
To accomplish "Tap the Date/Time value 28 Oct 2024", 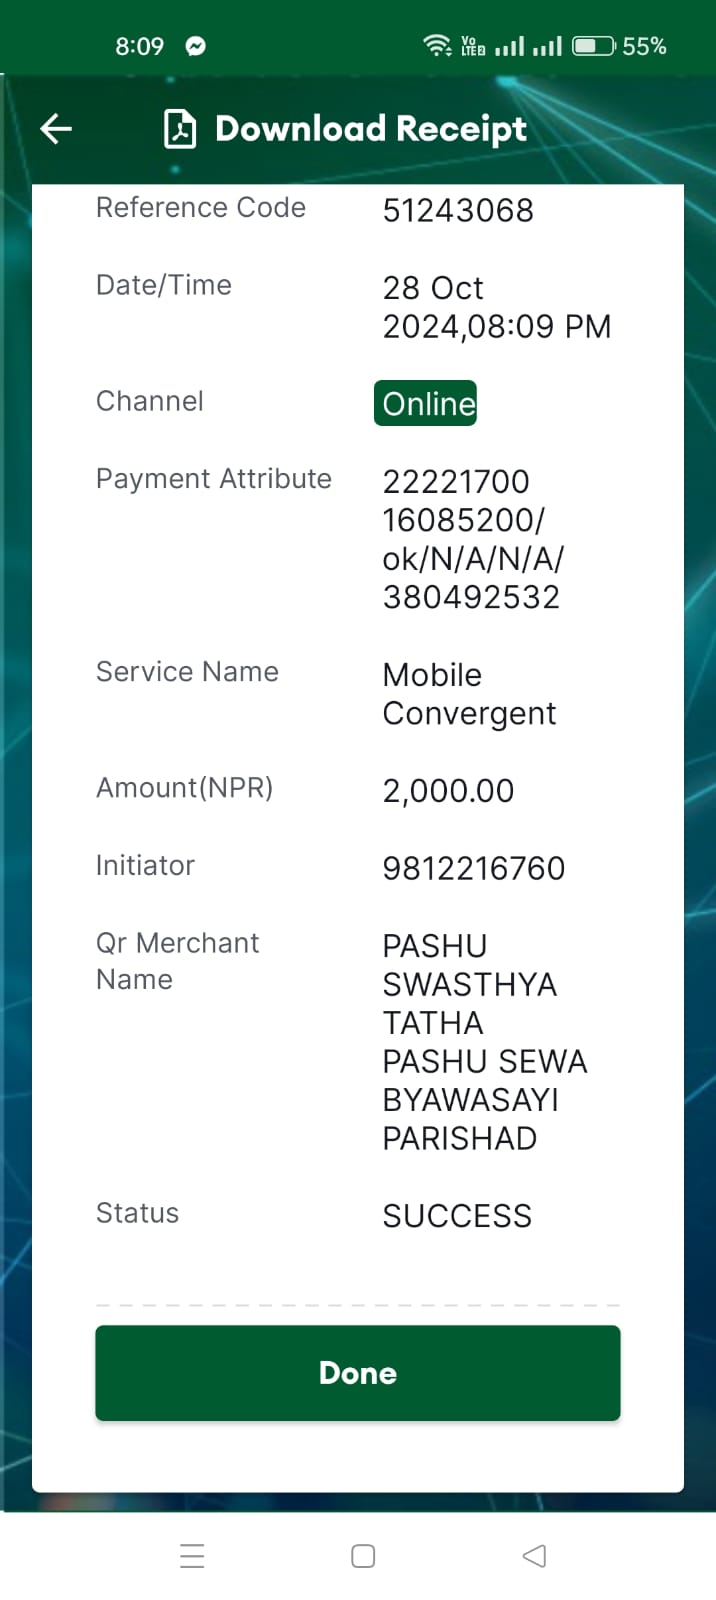I will click(x=497, y=307).
